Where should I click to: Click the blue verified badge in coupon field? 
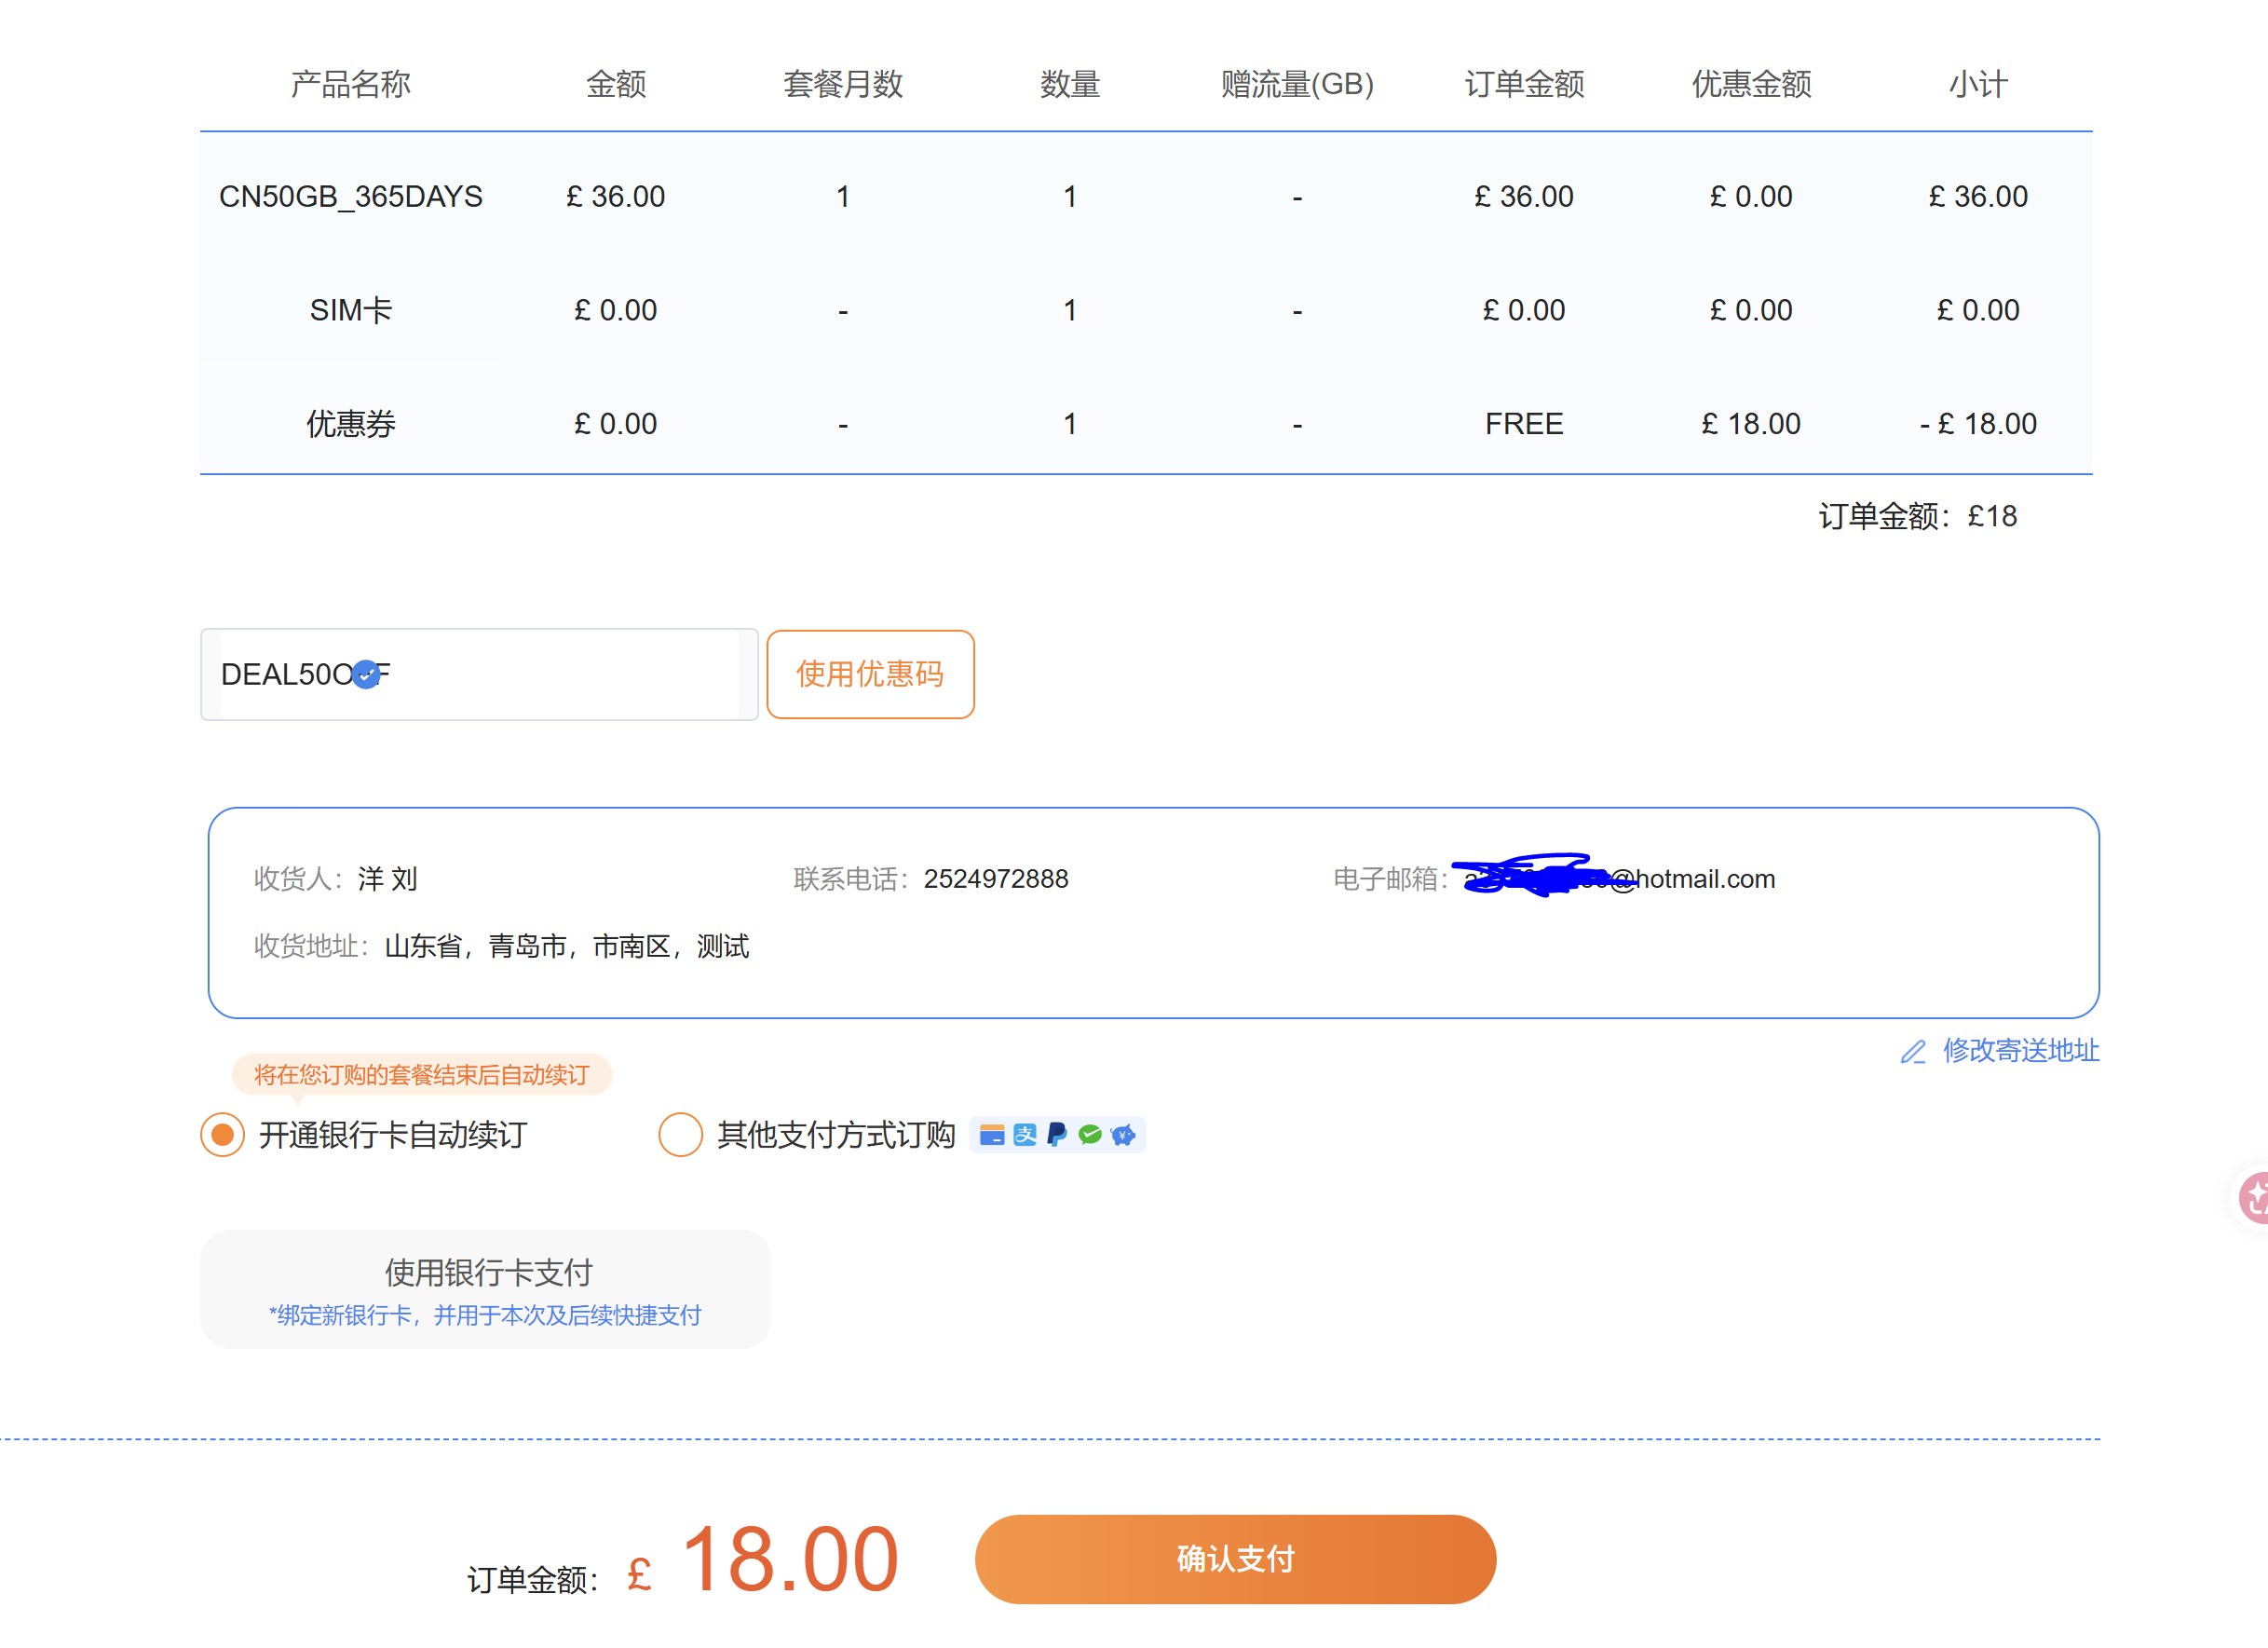point(367,675)
